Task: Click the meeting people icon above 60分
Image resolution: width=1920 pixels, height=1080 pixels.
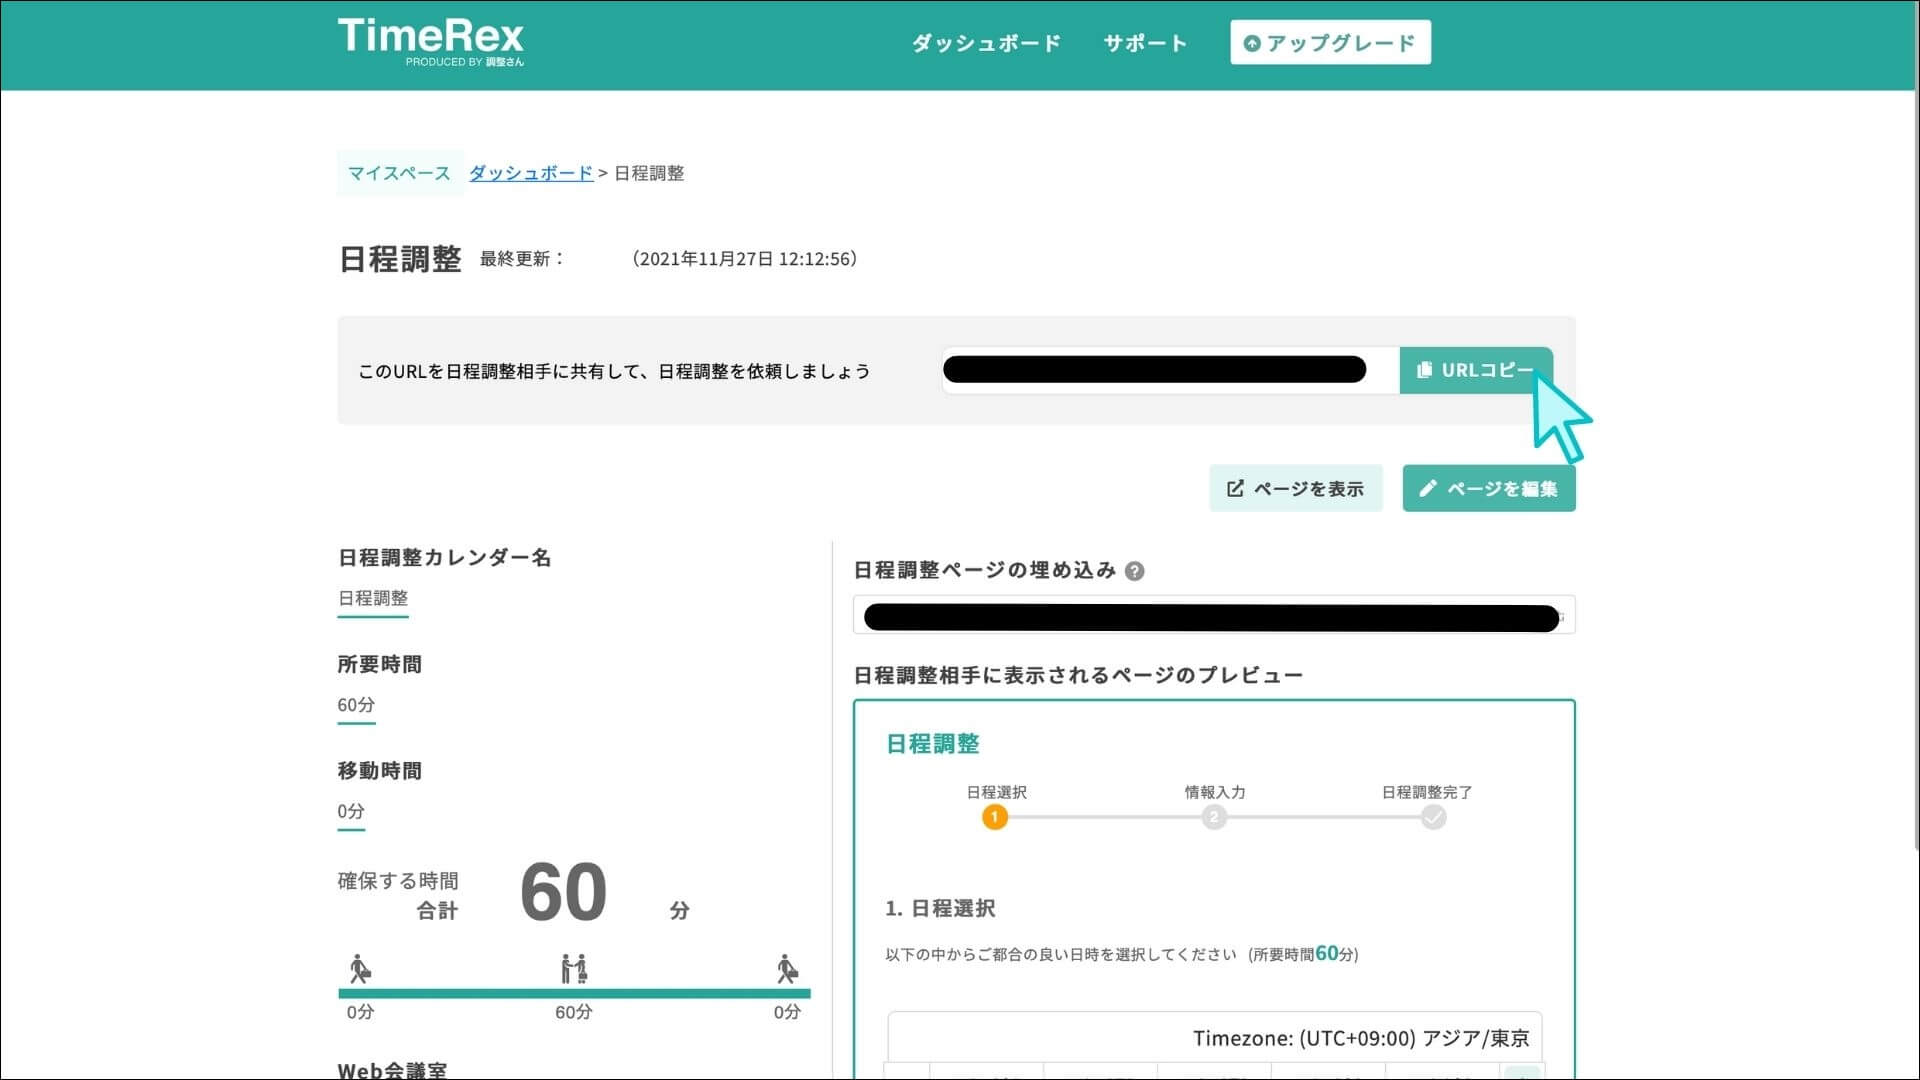Action: tap(573, 968)
